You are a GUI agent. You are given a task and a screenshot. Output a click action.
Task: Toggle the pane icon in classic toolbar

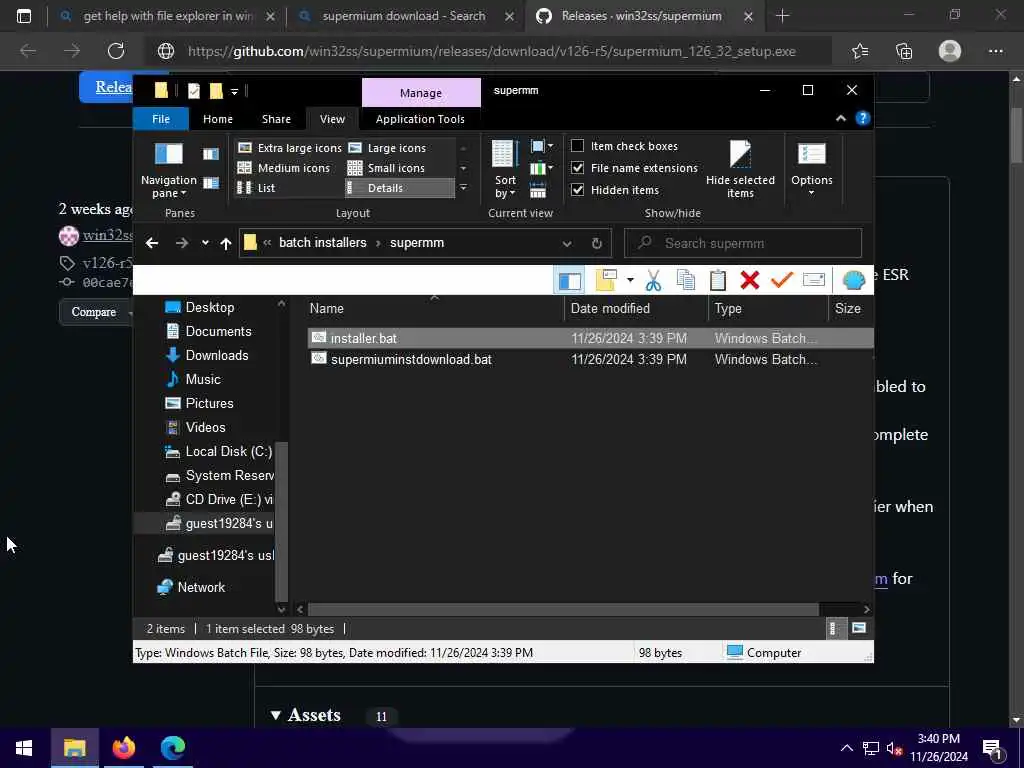[x=569, y=281]
